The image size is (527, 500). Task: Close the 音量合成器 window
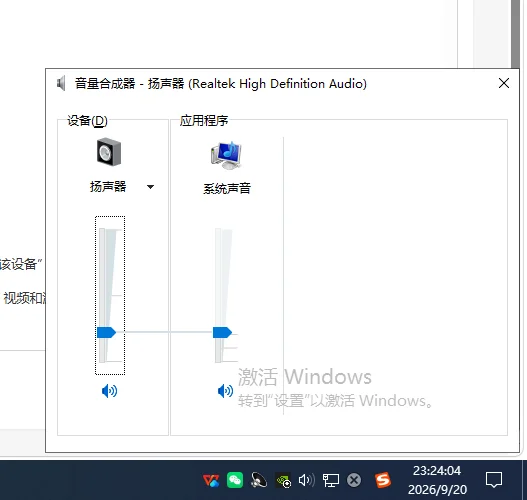503,83
